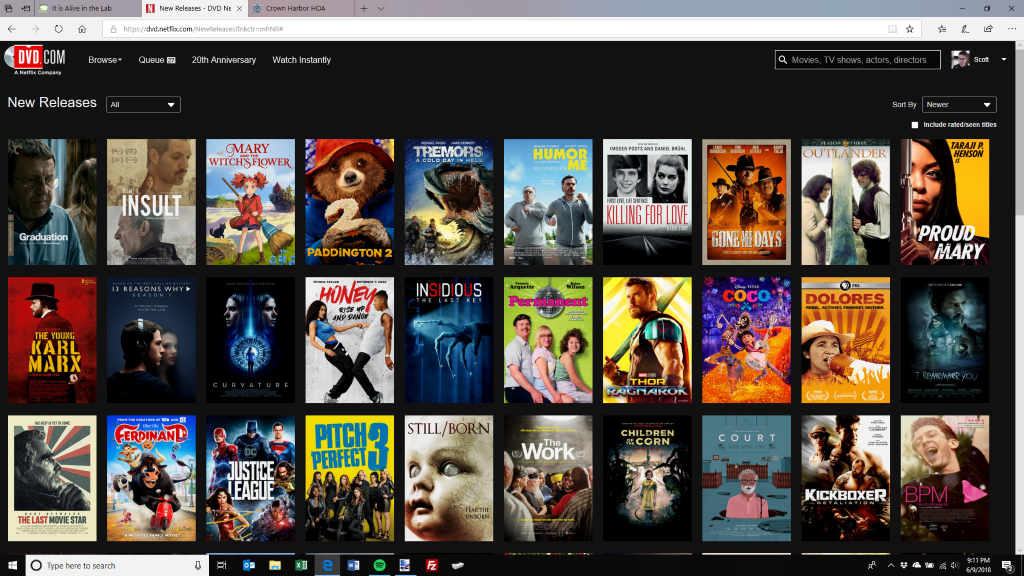Open the Action Center notifications

(x=1008, y=565)
